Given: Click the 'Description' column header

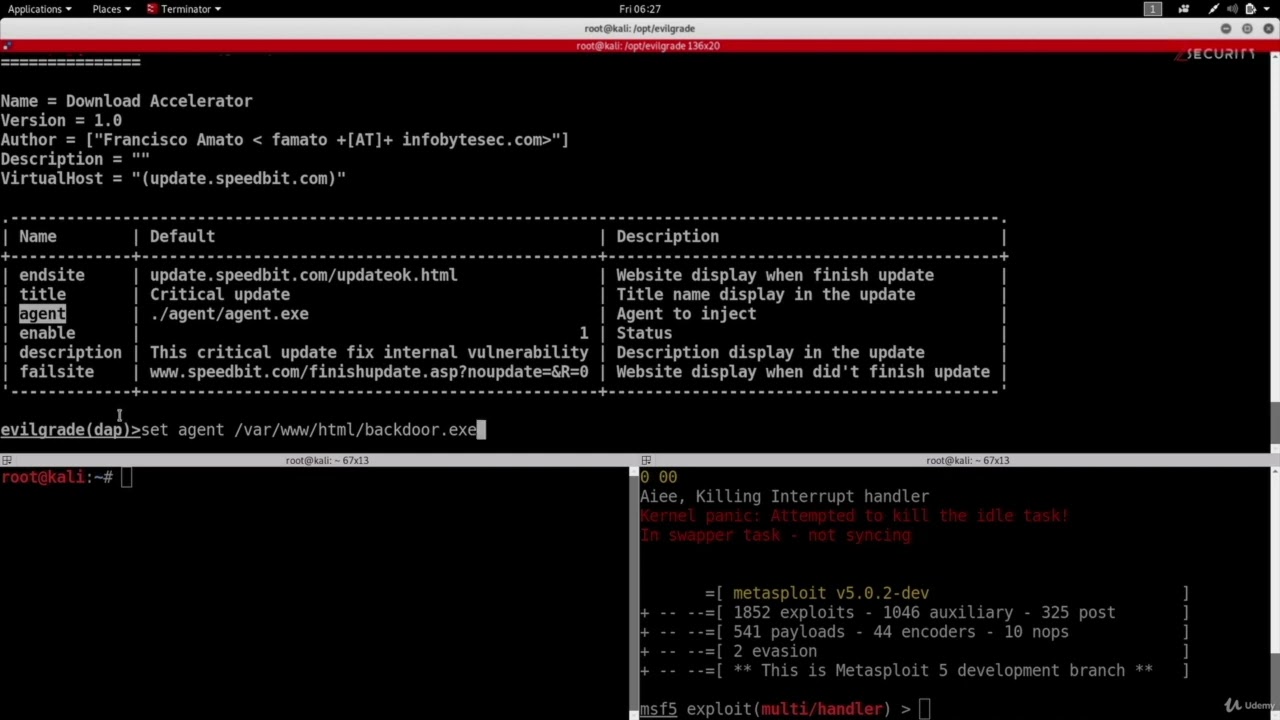Looking at the screenshot, I should point(667,237).
